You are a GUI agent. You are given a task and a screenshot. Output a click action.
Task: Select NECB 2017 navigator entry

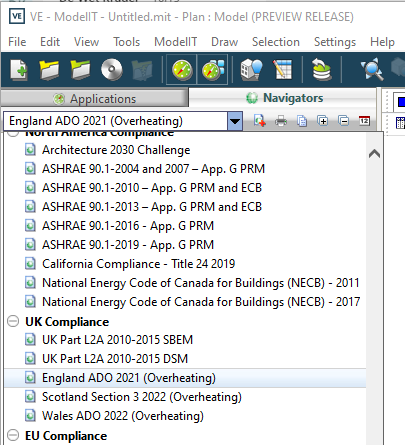pyautogui.click(x=201, y=302)
